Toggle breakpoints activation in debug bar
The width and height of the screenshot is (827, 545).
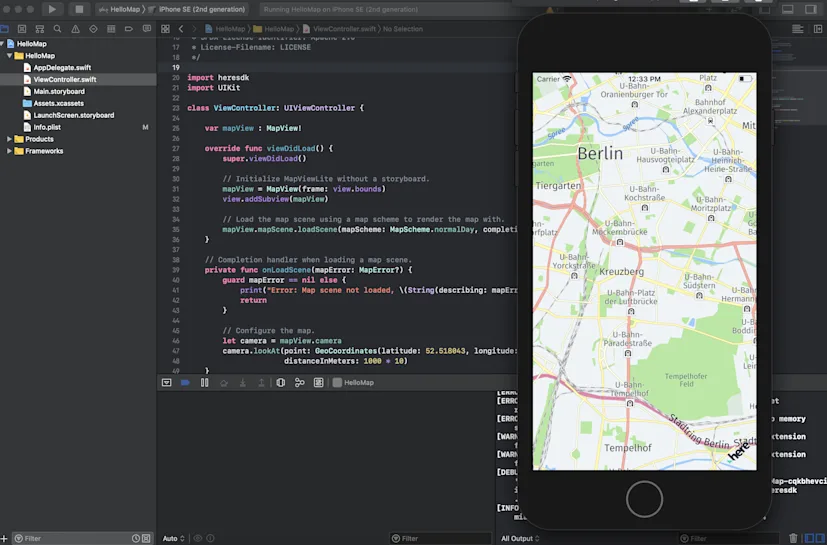(x=185, y=383)
